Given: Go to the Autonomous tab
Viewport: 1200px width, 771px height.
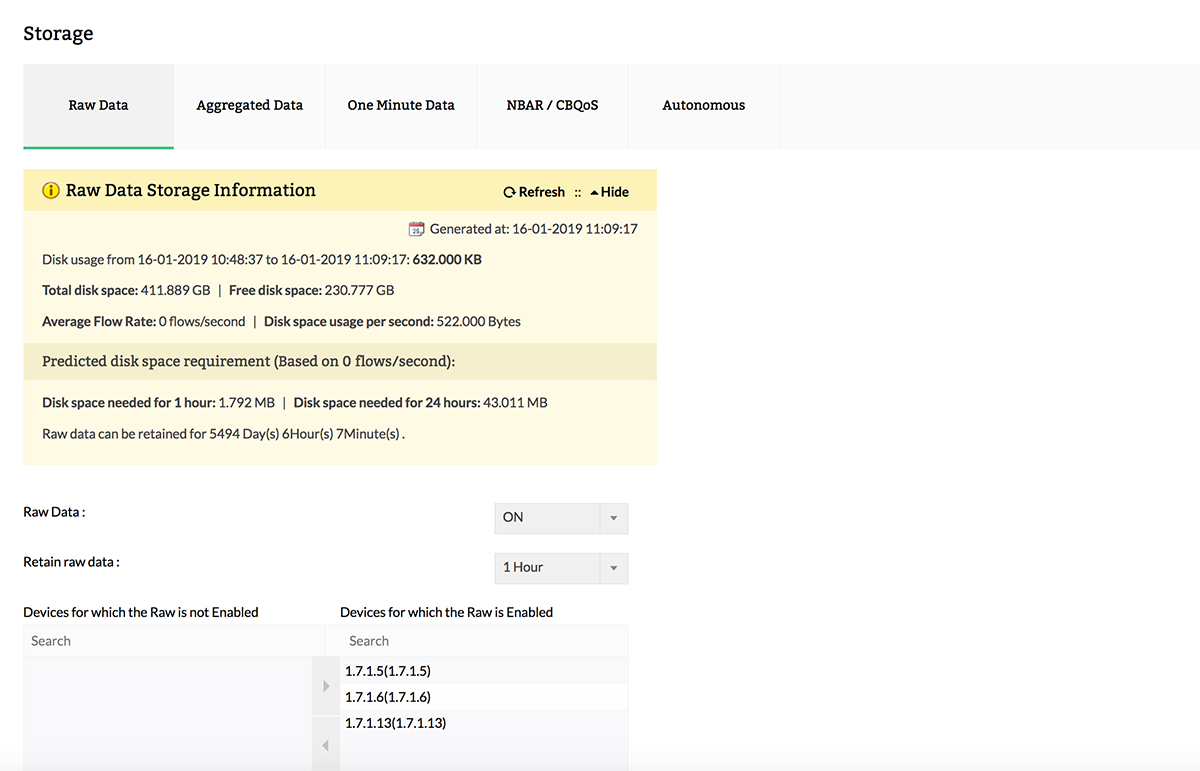Looking at the screenshot, I should pyautogui.click(x=704, y=105).
